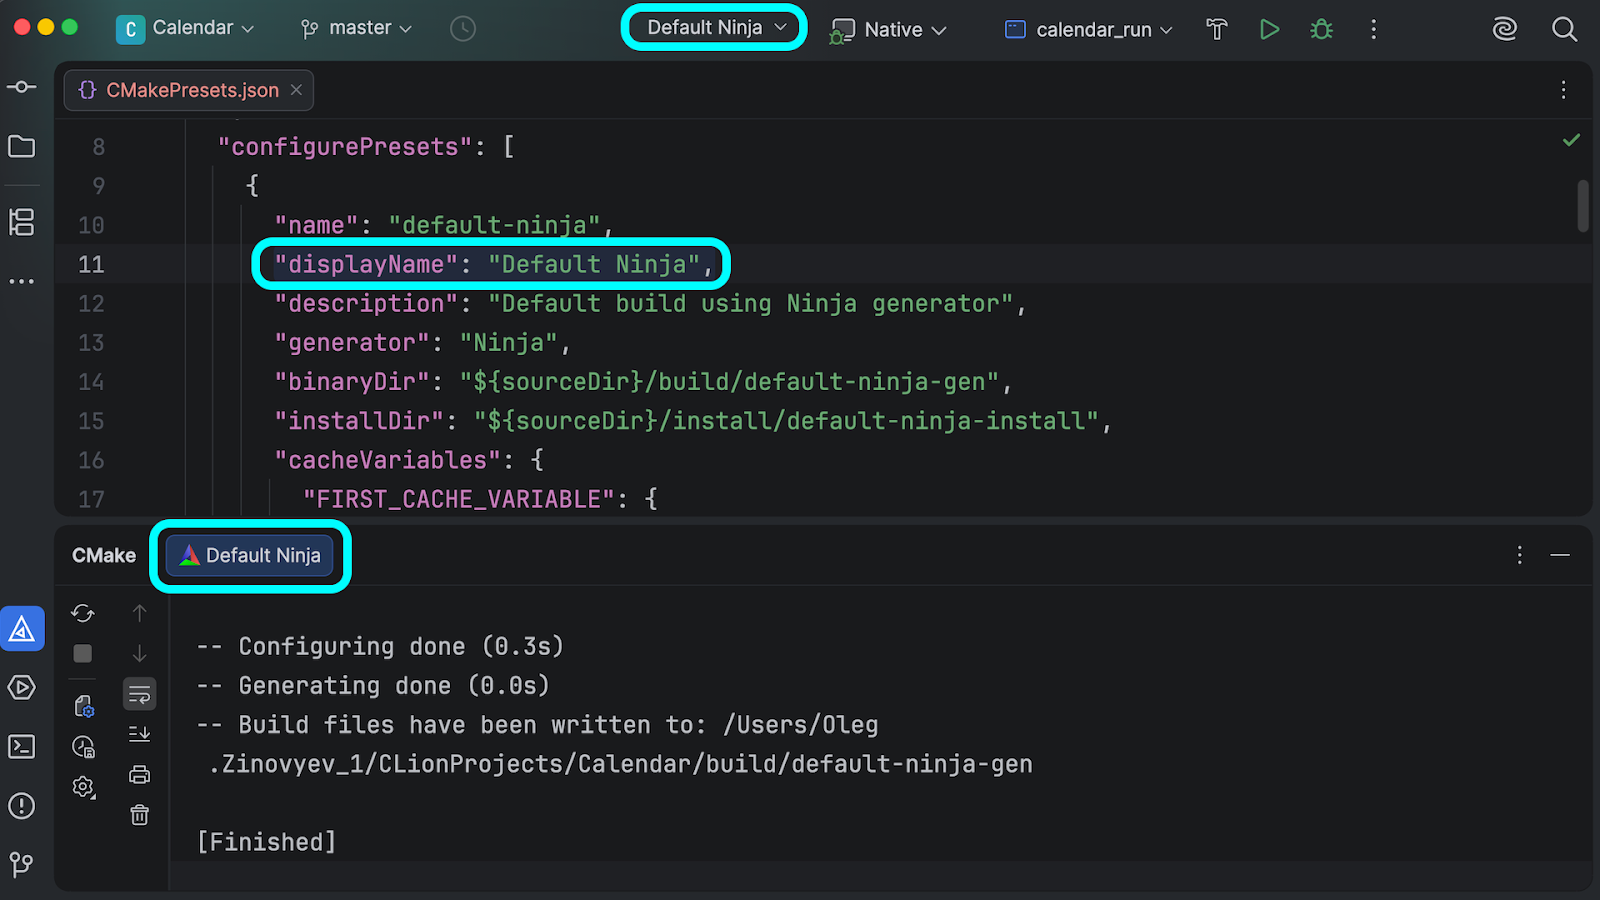Screen dimensions: 1600x900
Task: Open the Default Ninja profile dropdown
Action: click(x=714, y=28)
